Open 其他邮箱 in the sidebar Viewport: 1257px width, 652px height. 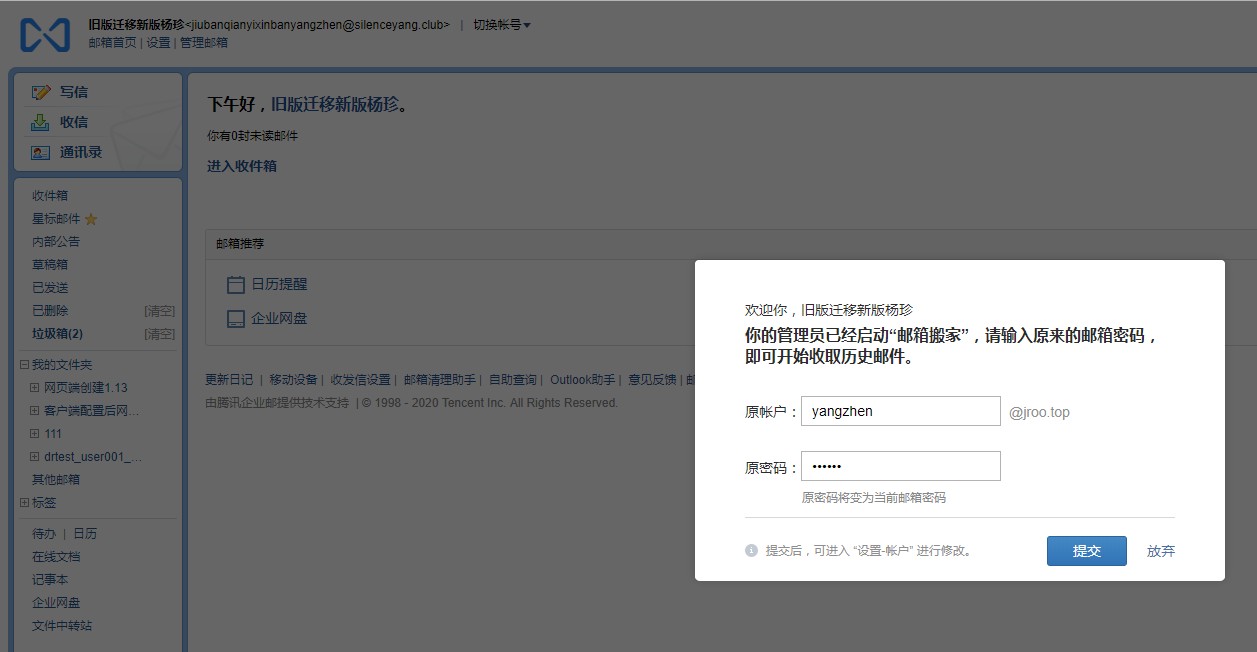click(56, 480)
